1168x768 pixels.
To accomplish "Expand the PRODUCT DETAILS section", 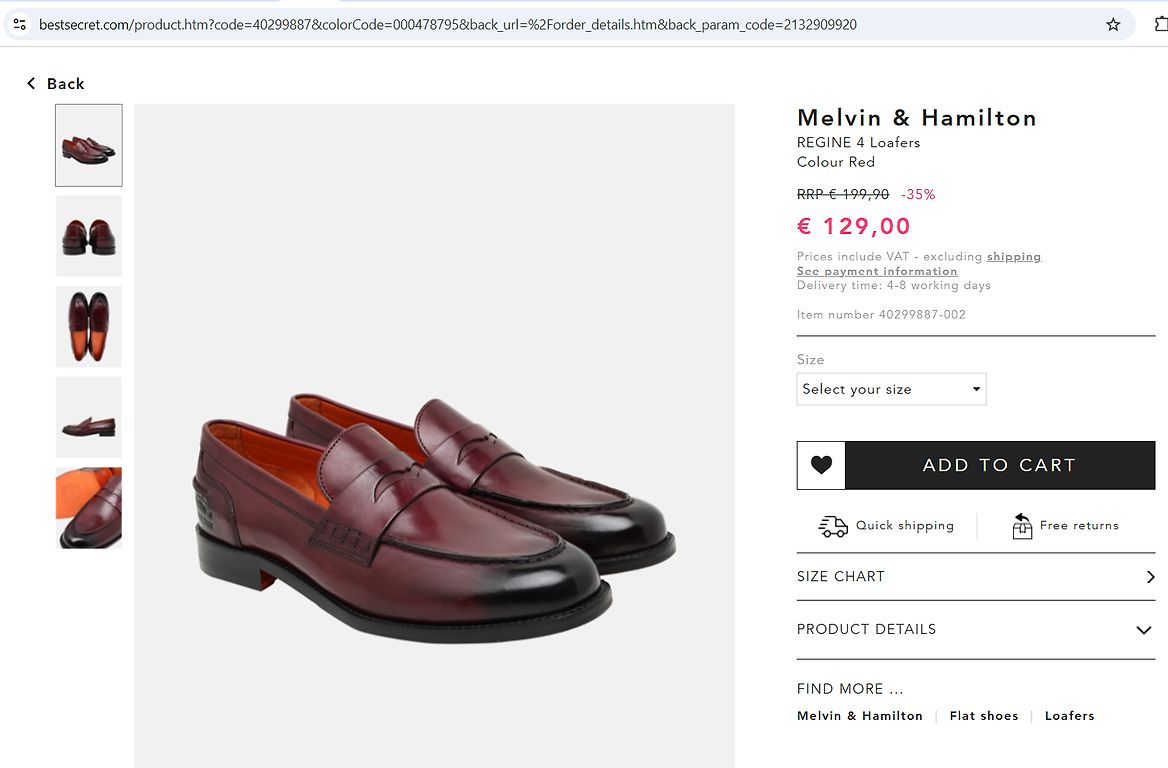I will point(975,630).
